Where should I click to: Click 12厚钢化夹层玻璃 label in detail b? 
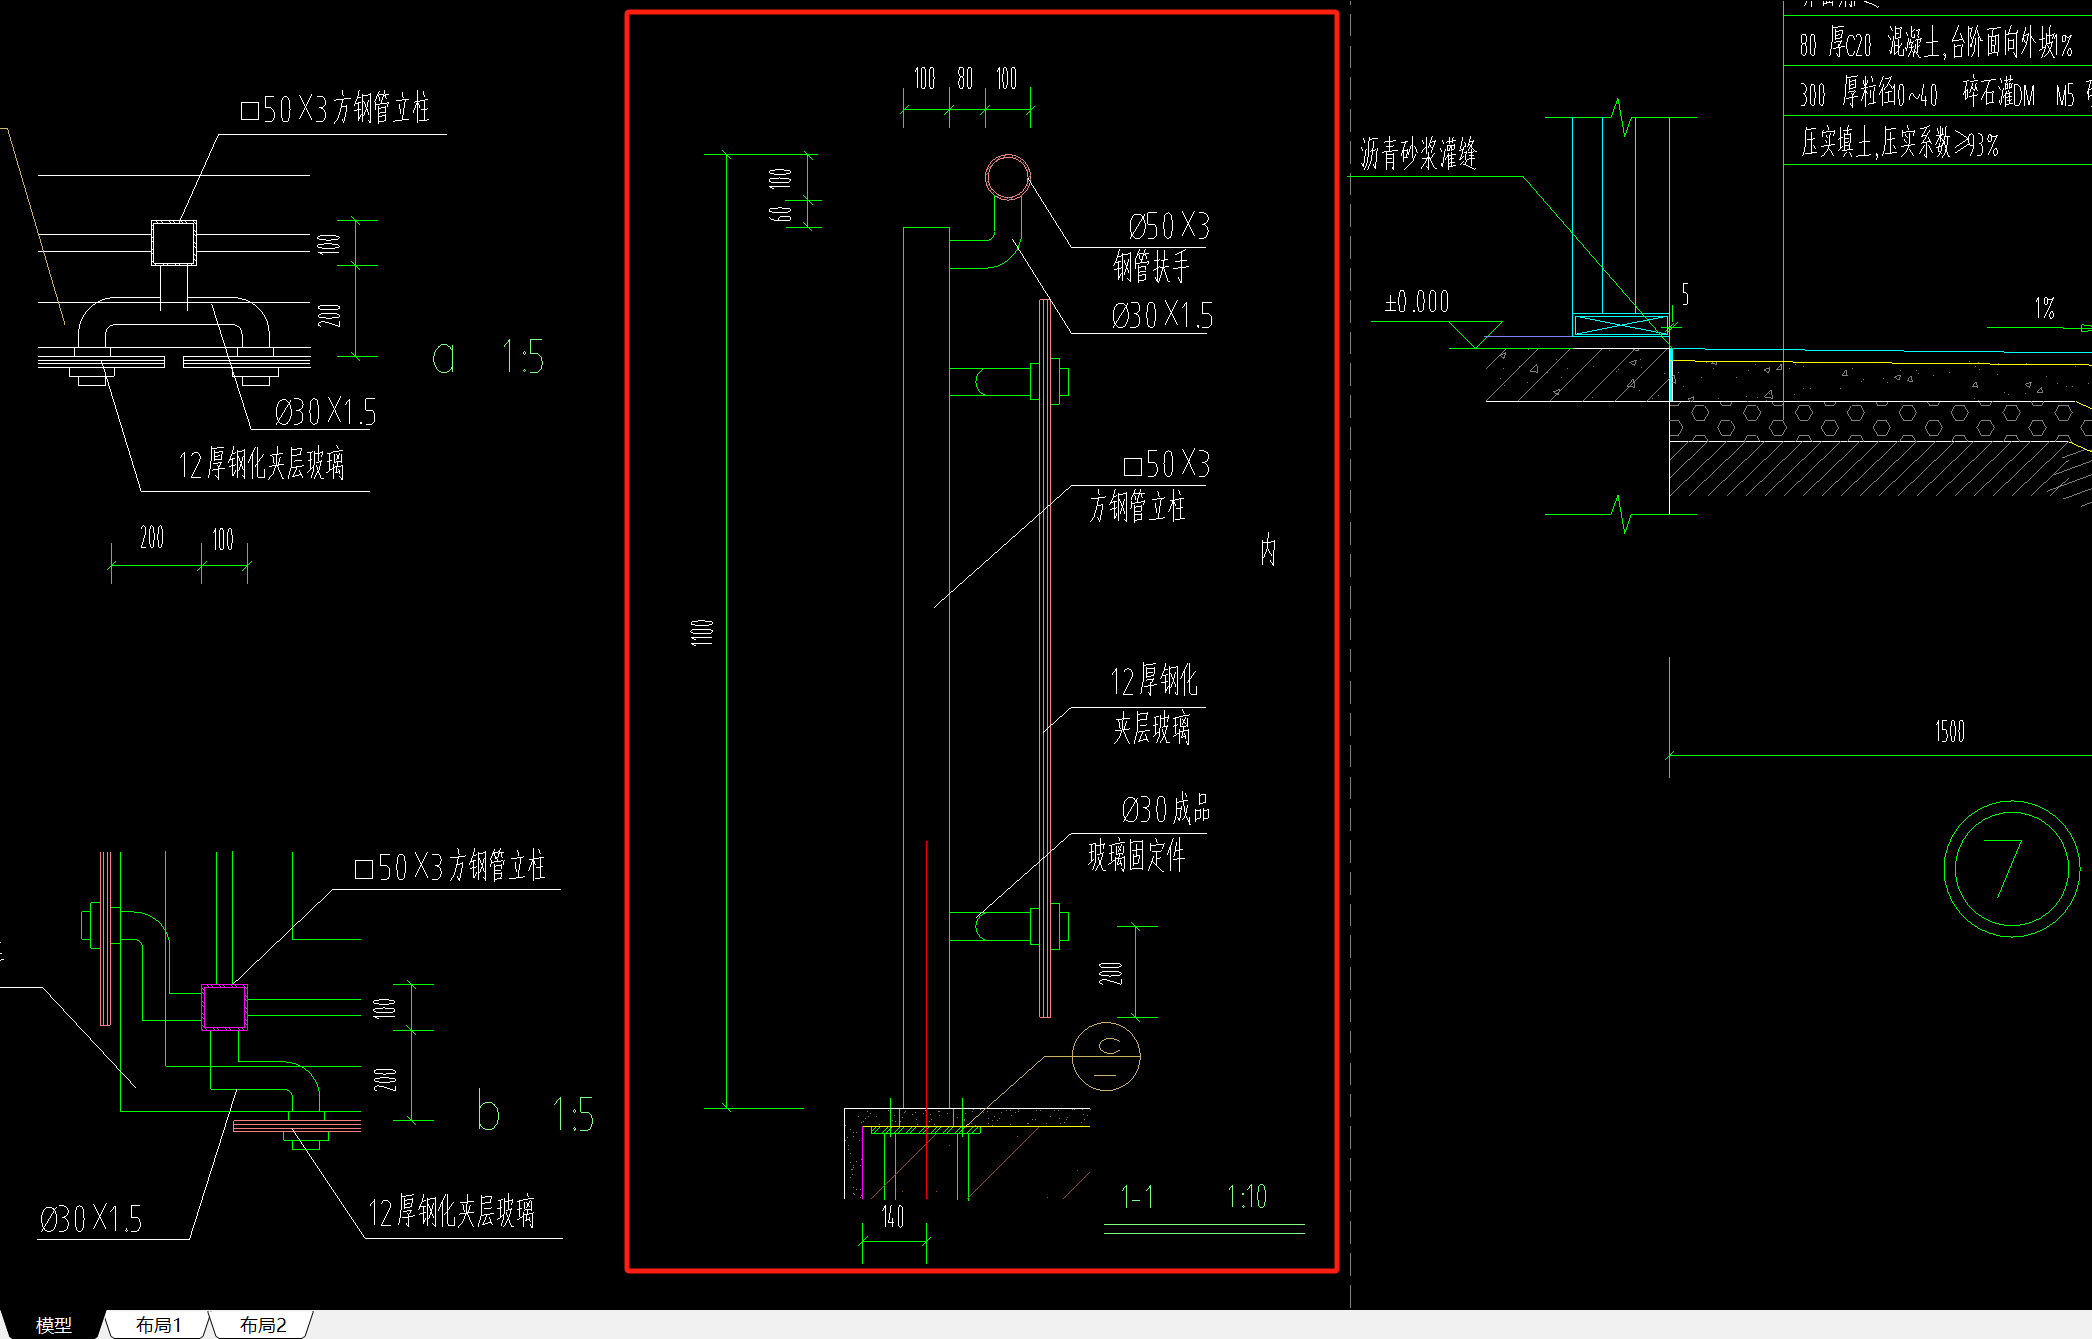tap(451, 1212)
